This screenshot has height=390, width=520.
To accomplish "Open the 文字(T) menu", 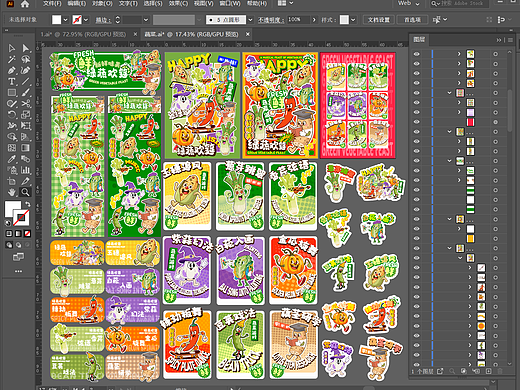I will (128, 3).
